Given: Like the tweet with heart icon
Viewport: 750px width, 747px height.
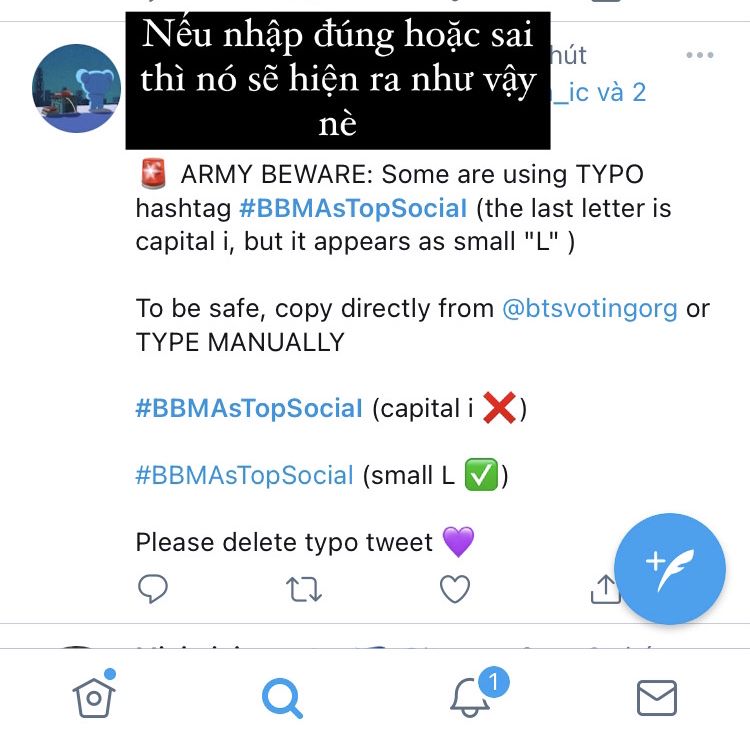Looking at the screenshot, I should [454, 589].
